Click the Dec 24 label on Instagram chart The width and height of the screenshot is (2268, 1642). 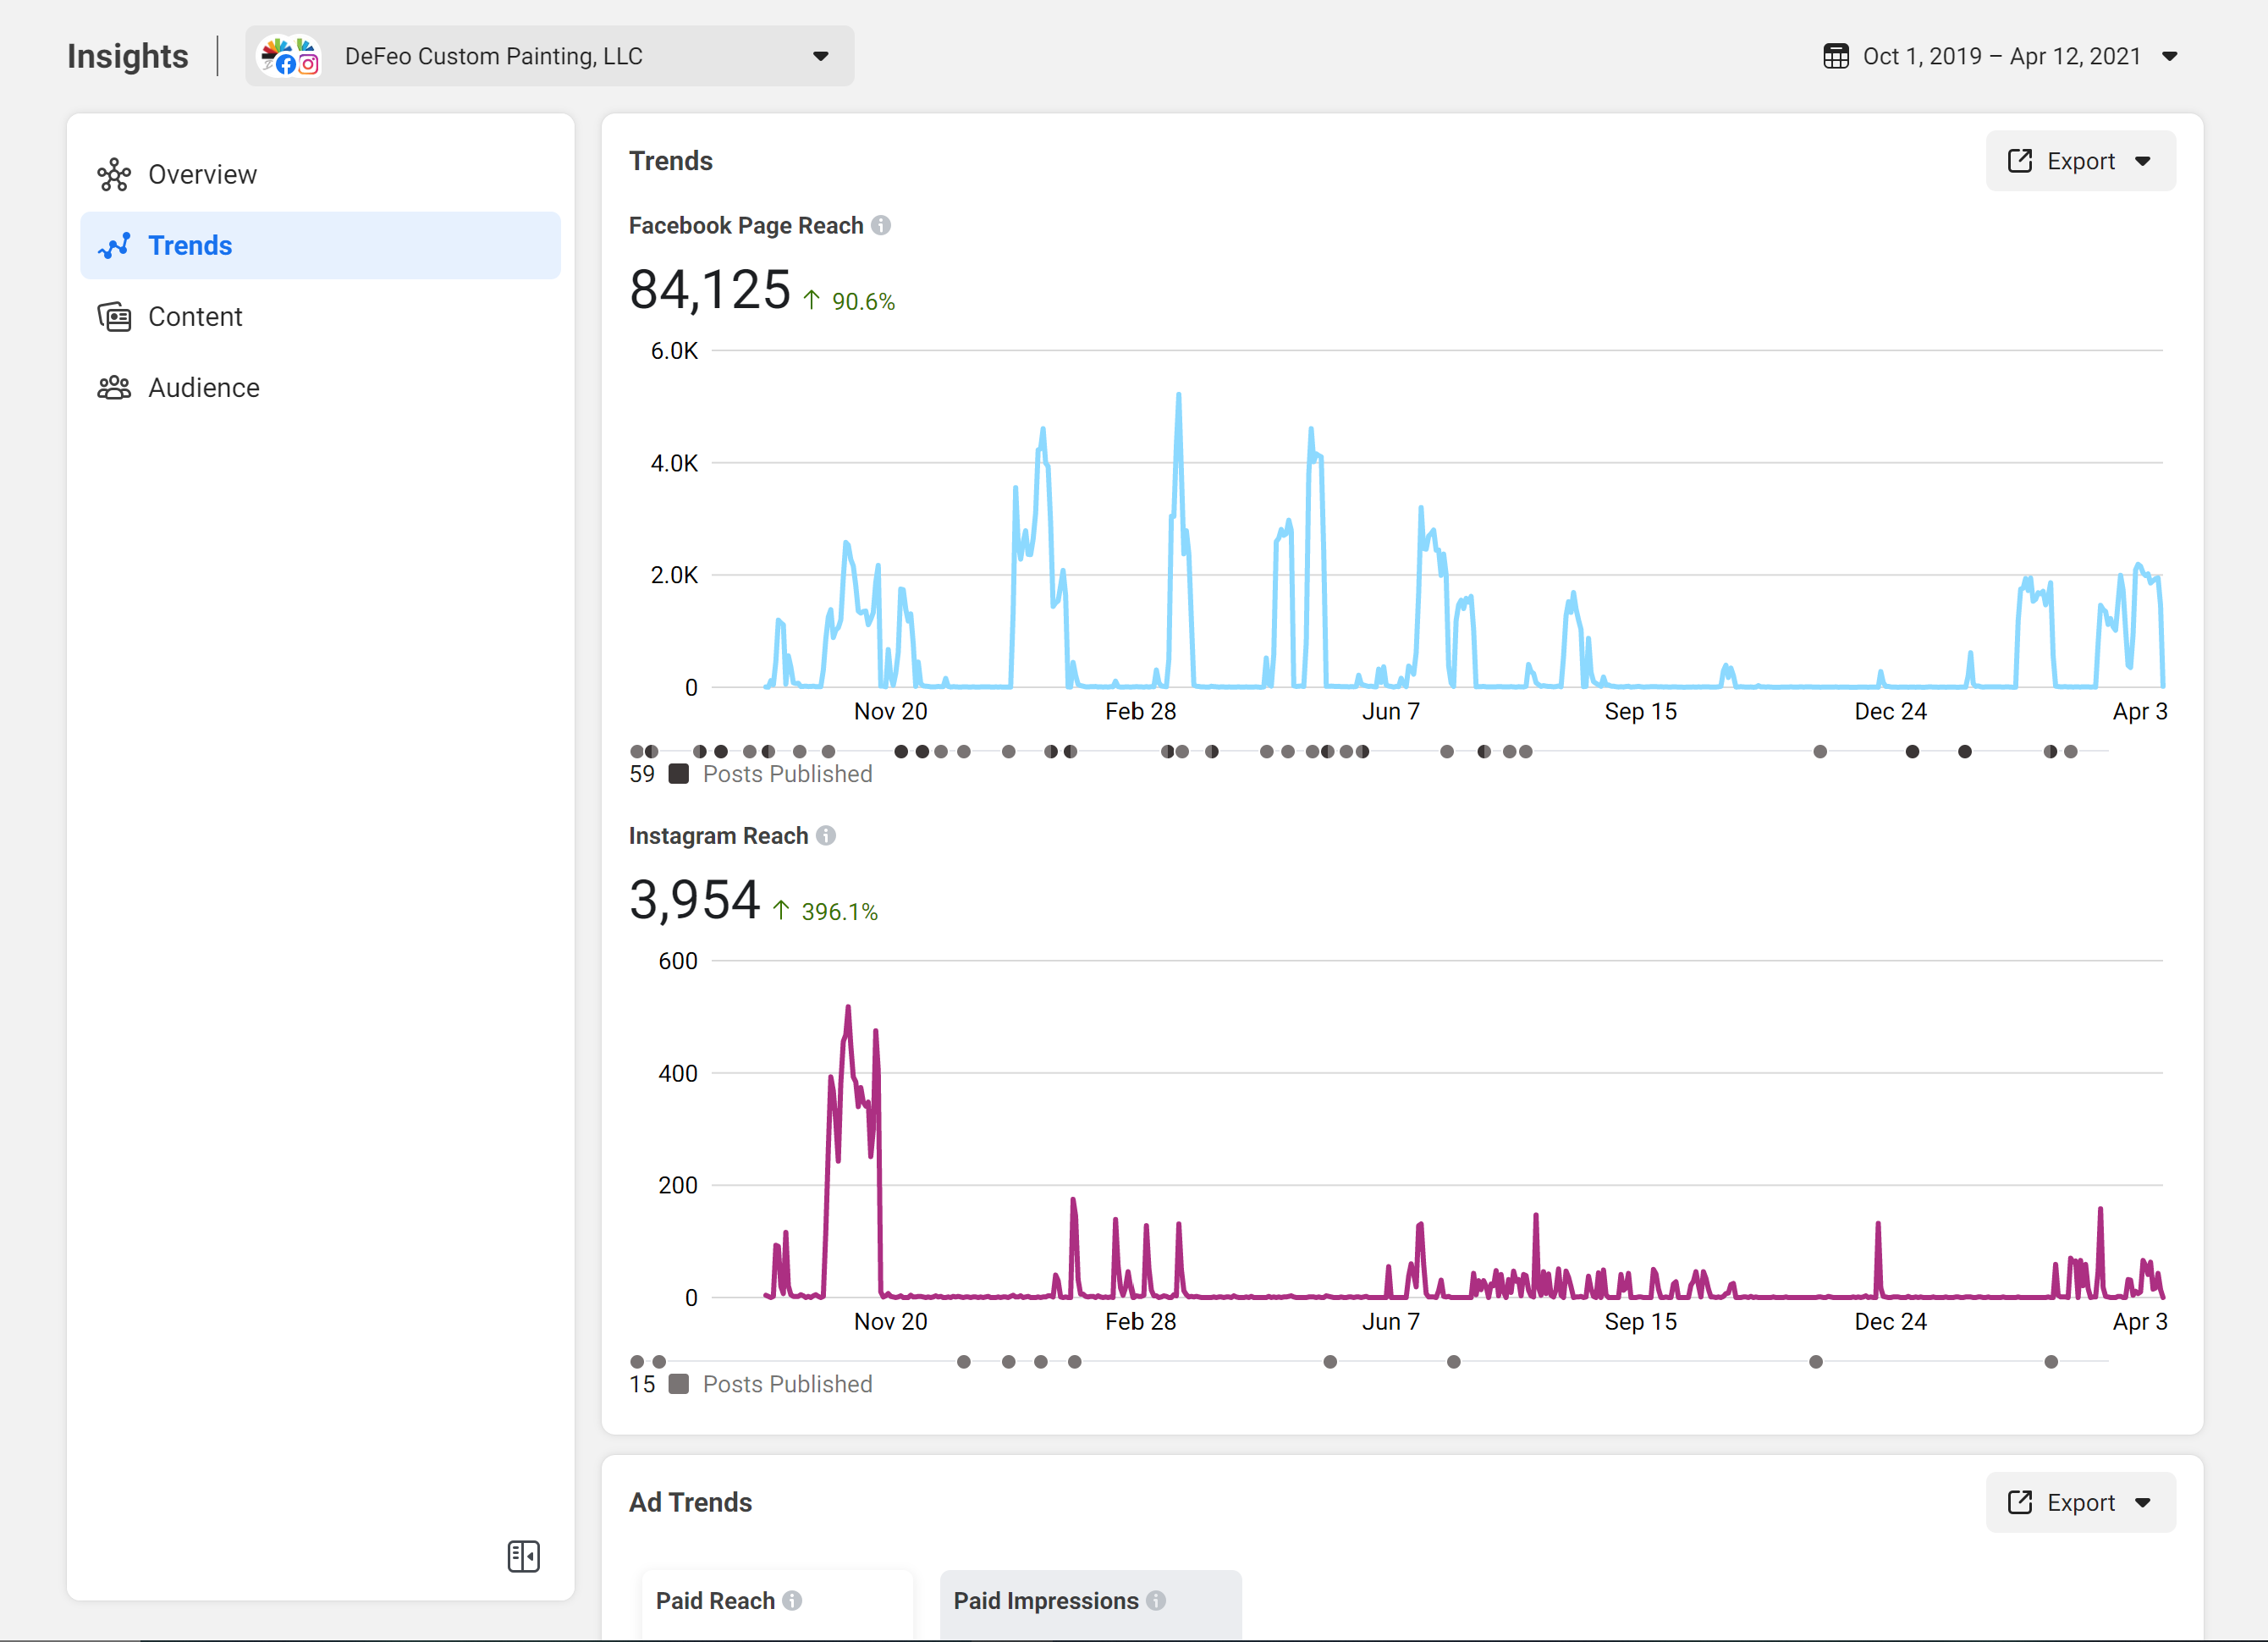(x=1890, y=1322)
